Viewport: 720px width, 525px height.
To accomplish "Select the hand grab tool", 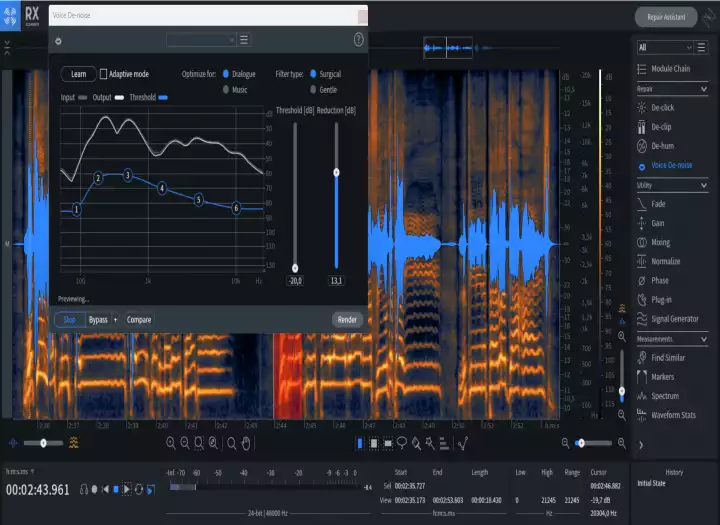I will click(246, 443).
